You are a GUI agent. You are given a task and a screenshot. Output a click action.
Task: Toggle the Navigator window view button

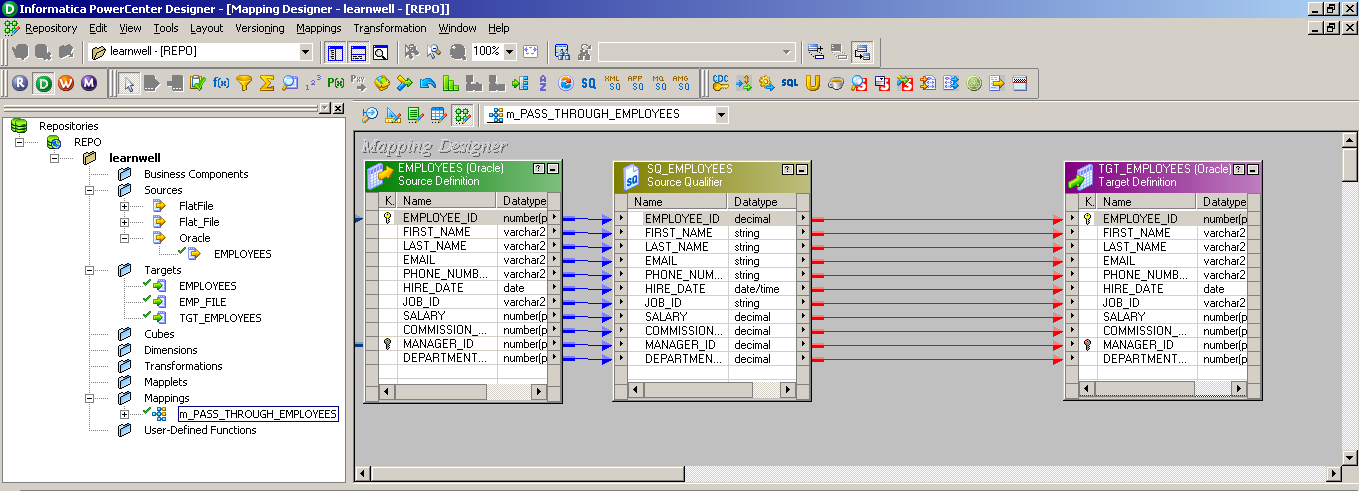point(335,52)
